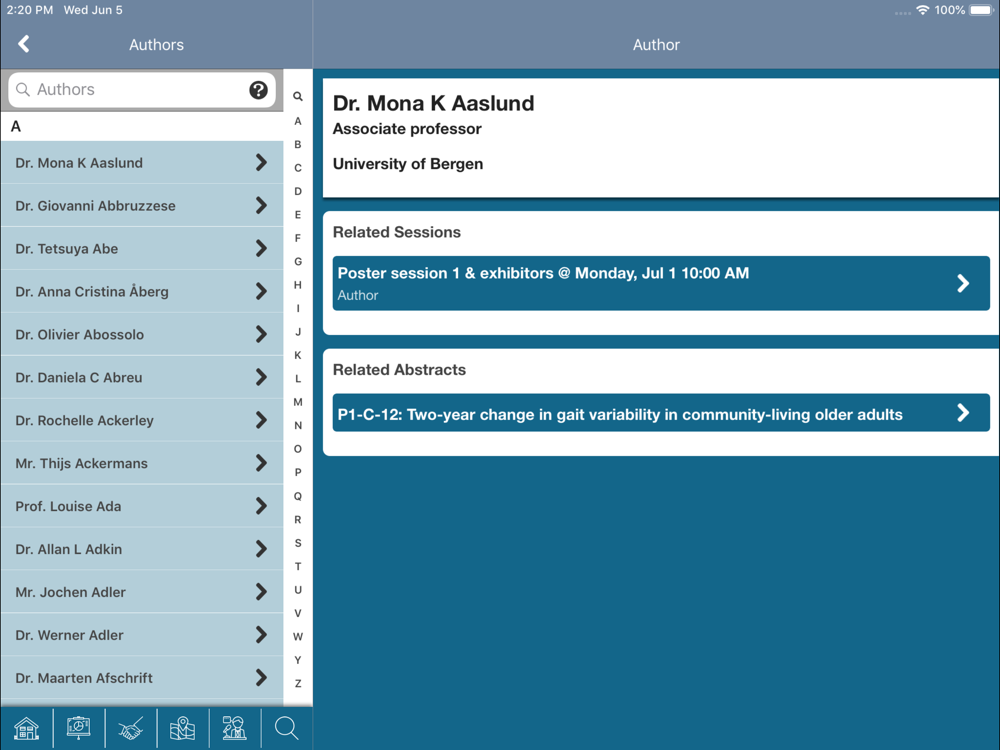Viewport: 1000px width, 750px height.
Task: Jump to letter R in index
Action: click(298, 520)
